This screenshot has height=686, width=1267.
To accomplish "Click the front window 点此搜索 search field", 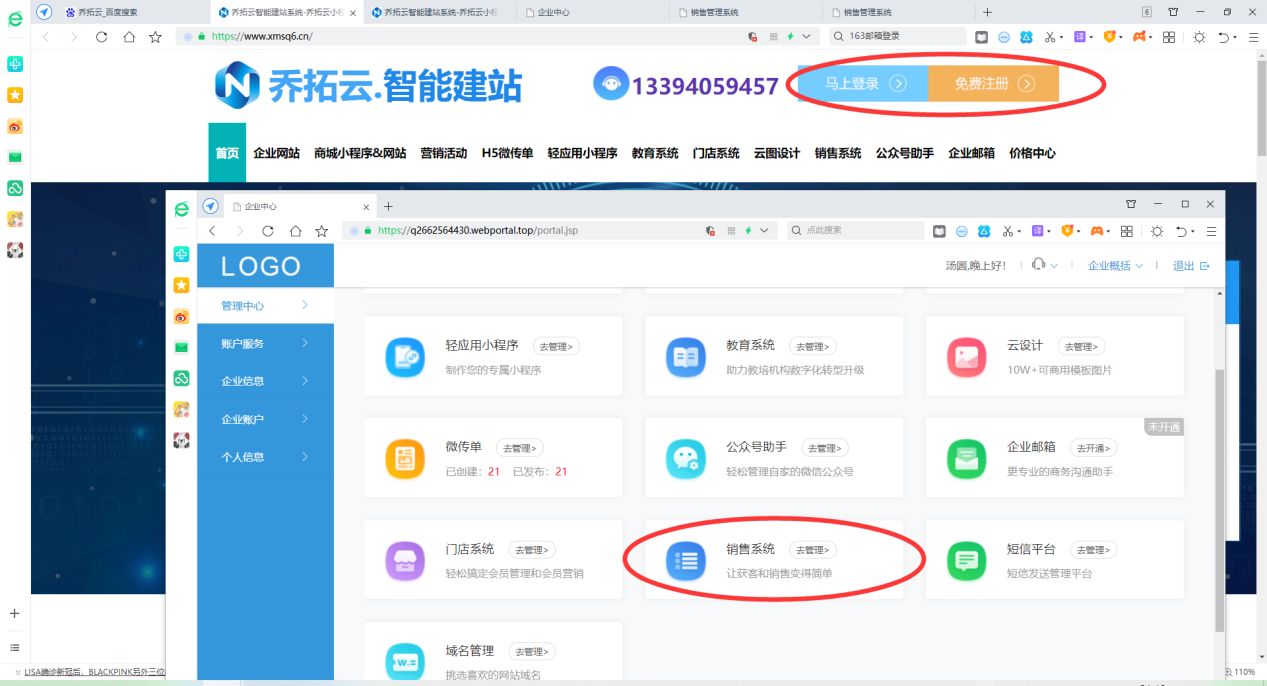I will (x=855, y=231).
